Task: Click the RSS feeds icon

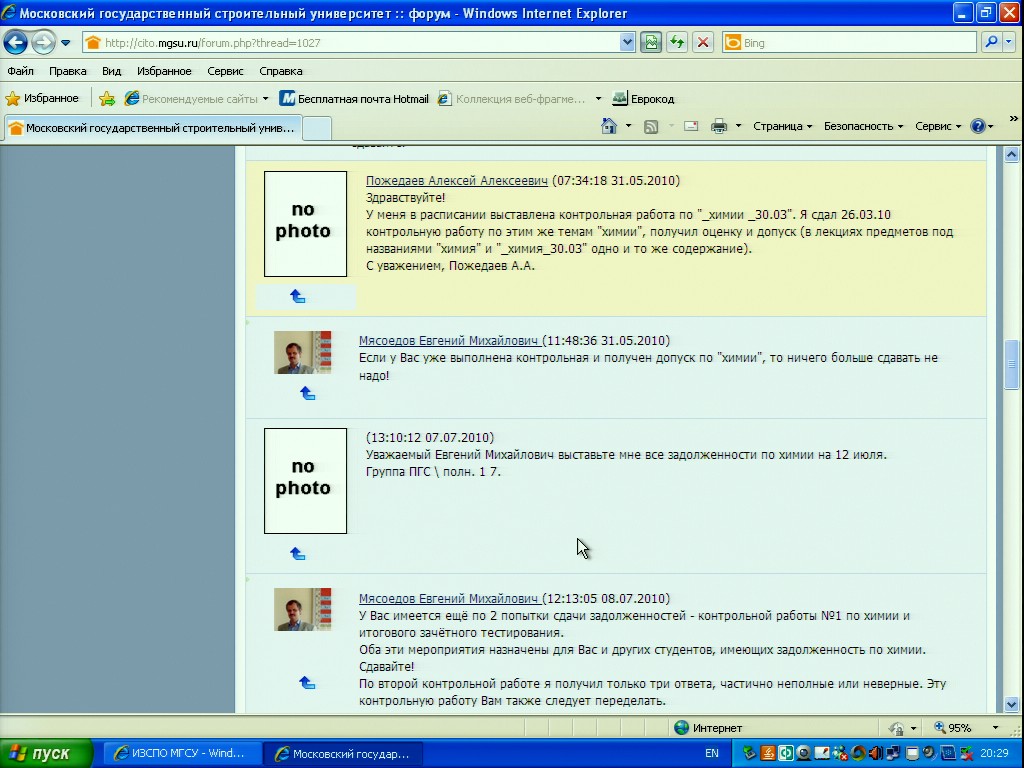Action: coord(651,127)
